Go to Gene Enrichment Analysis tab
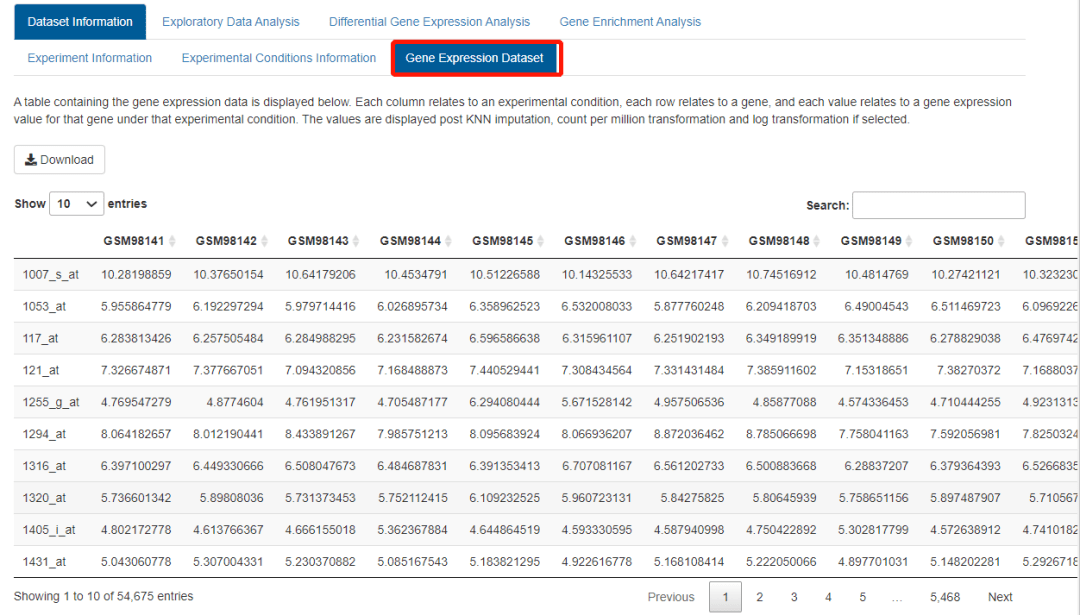This screenshot has height=615, width=1080. [x=630, y=22]
